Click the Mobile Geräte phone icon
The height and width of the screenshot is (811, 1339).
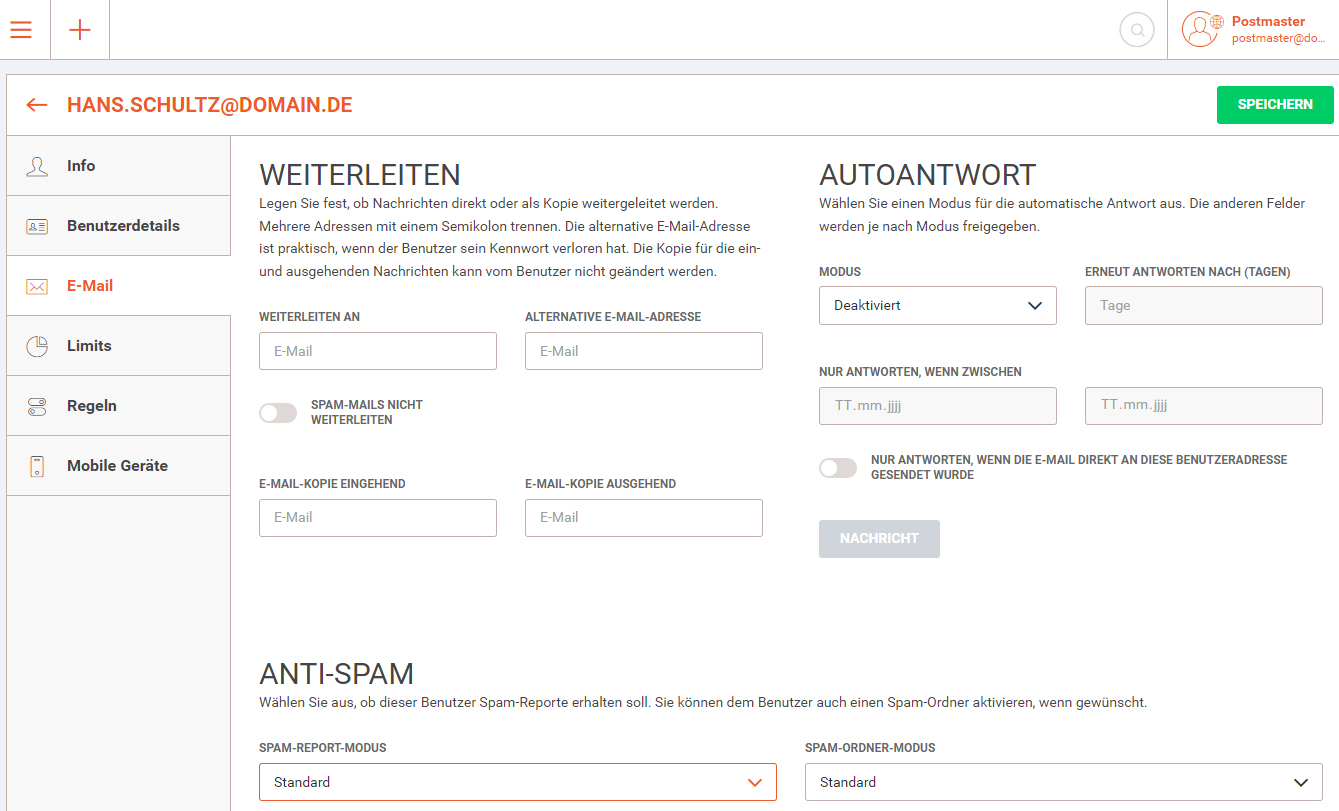(37, 466)
